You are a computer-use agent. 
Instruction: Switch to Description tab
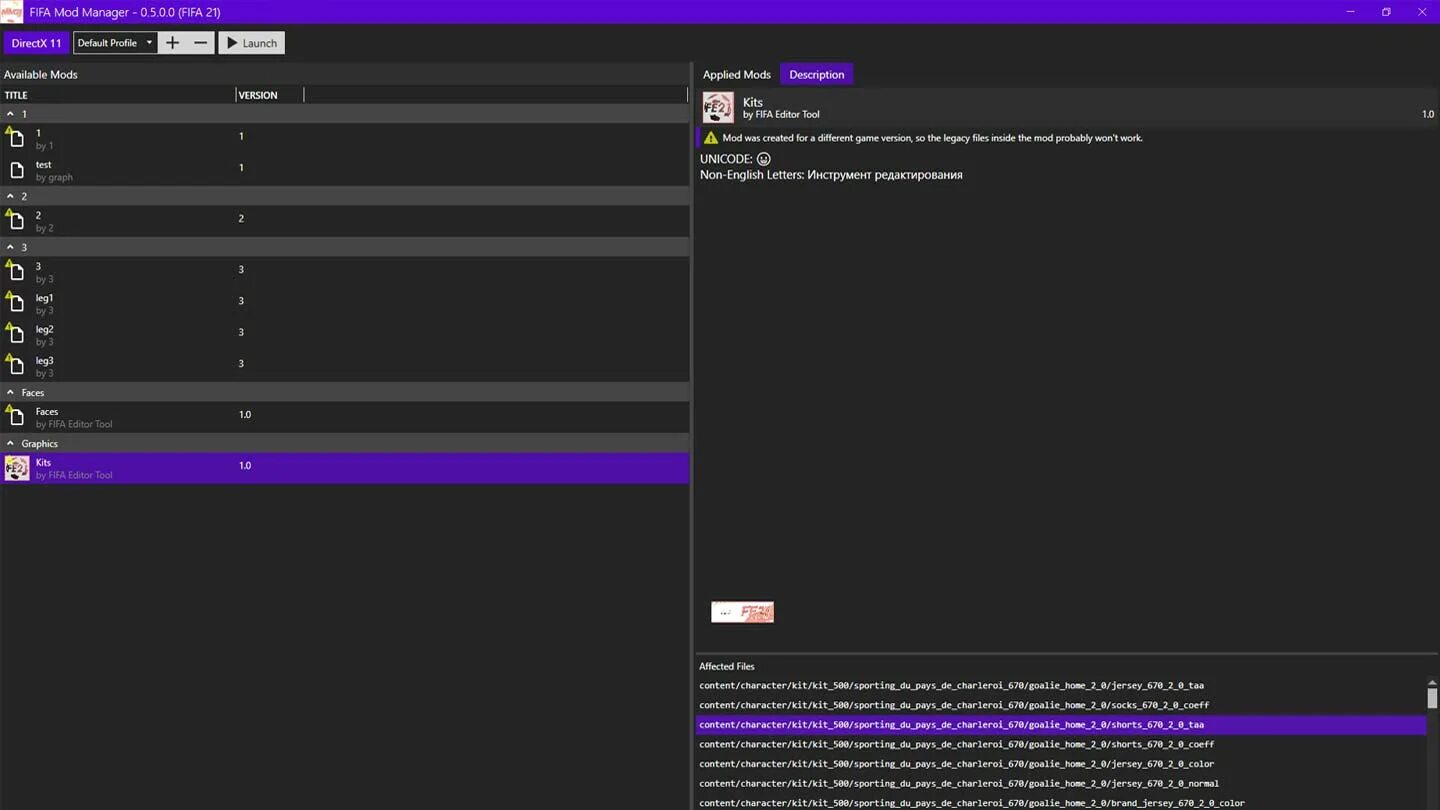tap(816, 74)
